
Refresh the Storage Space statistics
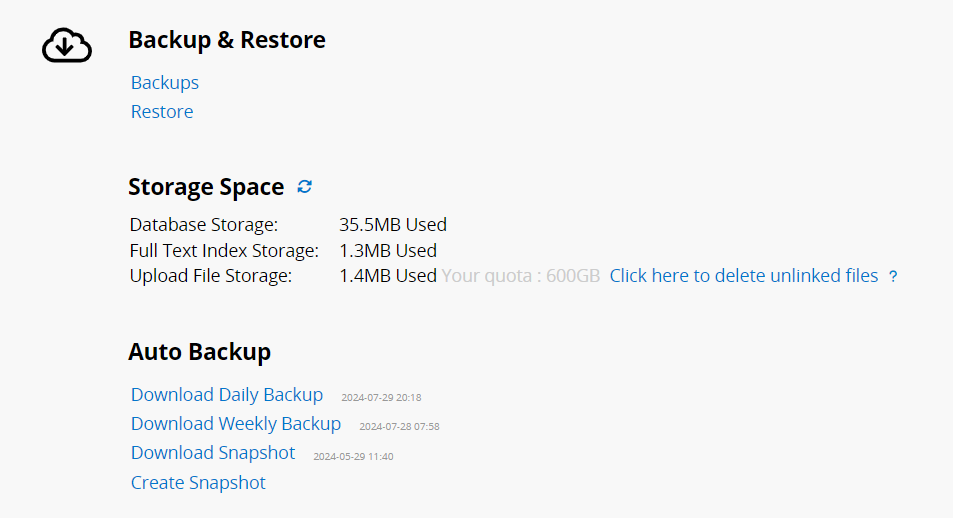(305, 187)
